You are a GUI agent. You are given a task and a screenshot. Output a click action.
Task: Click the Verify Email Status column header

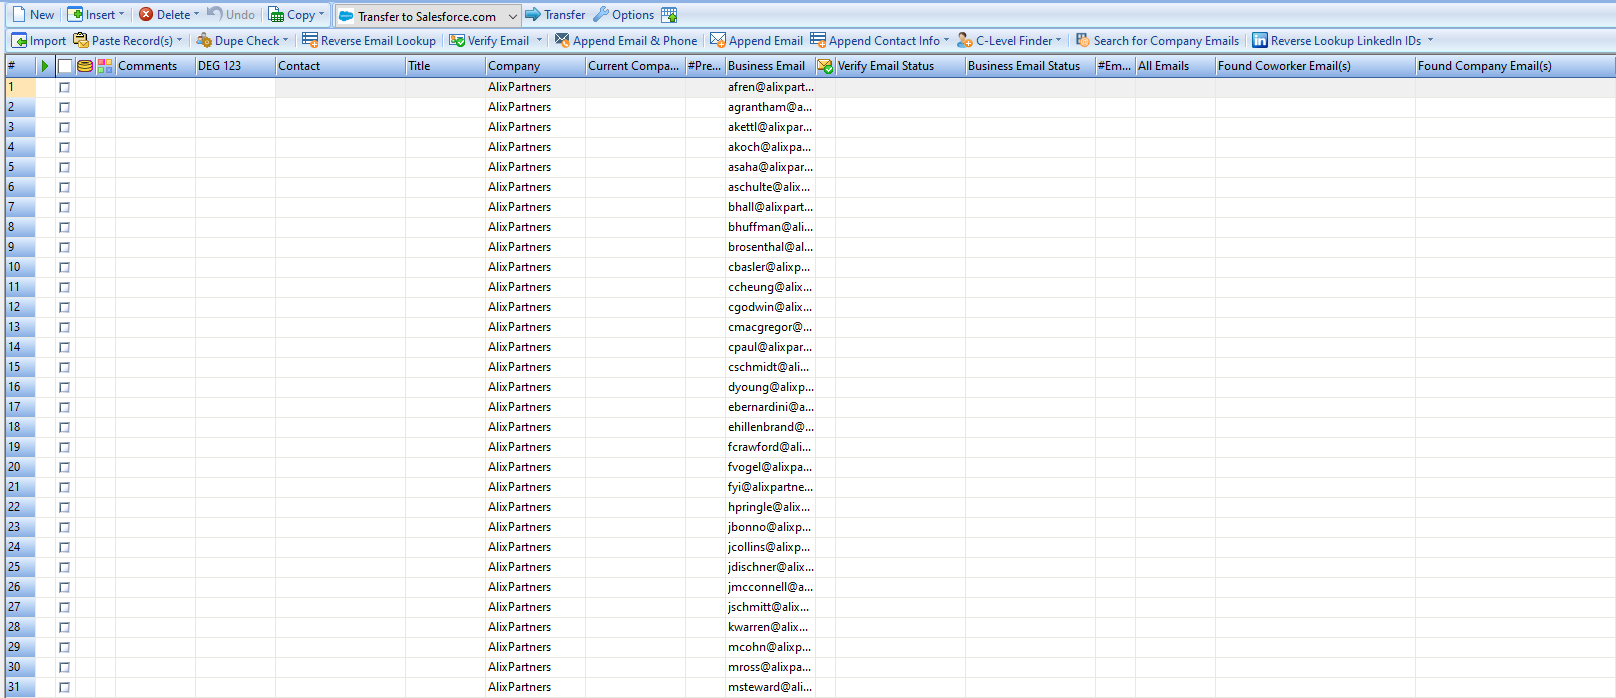(x=900, y=66)
